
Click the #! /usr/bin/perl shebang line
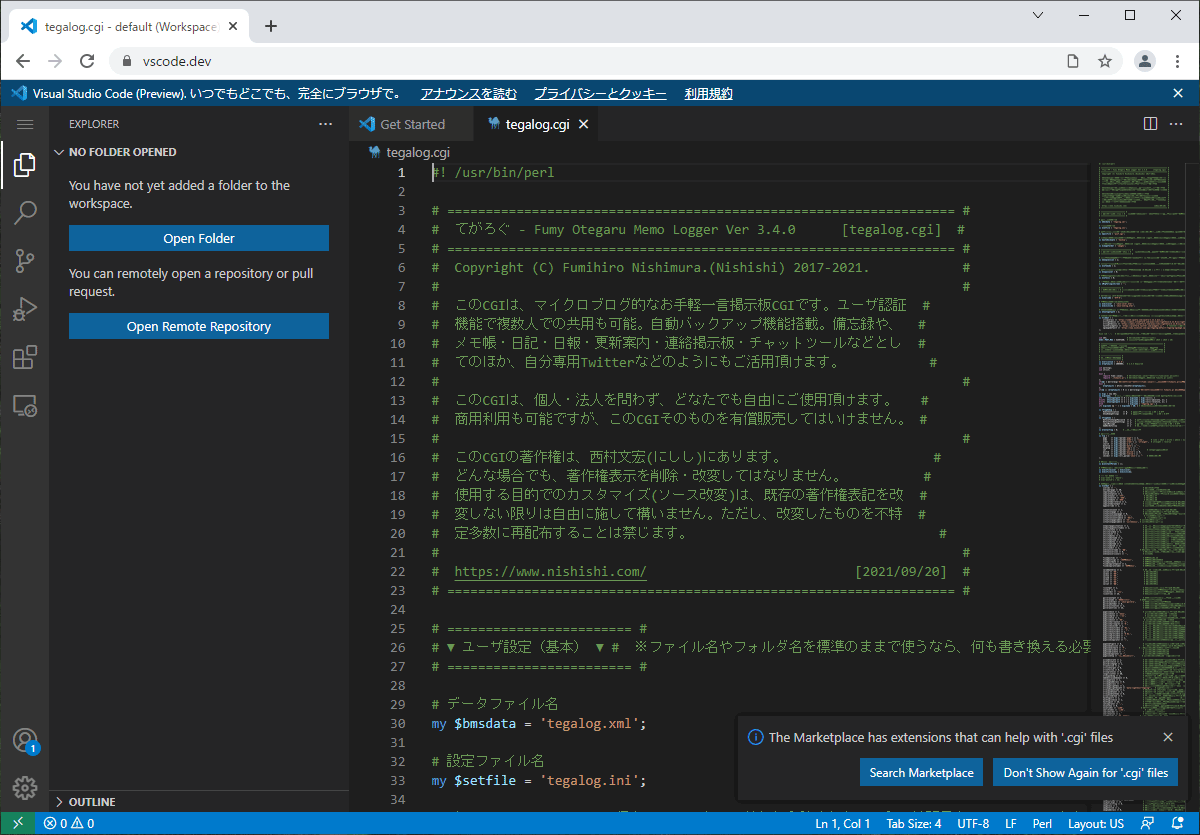click(493, 172)
